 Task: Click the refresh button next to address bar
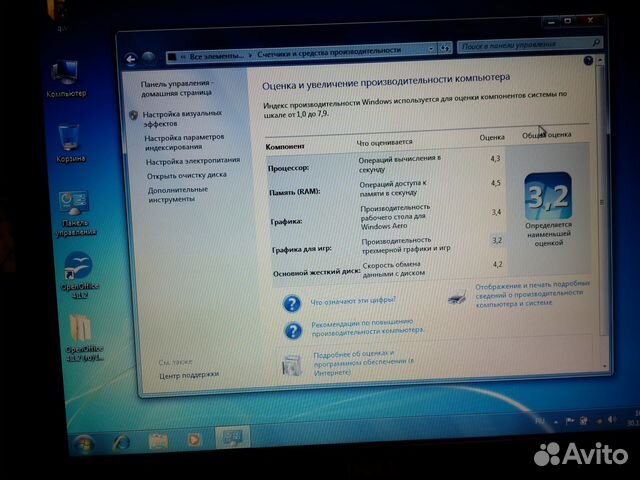click(444, 48)
